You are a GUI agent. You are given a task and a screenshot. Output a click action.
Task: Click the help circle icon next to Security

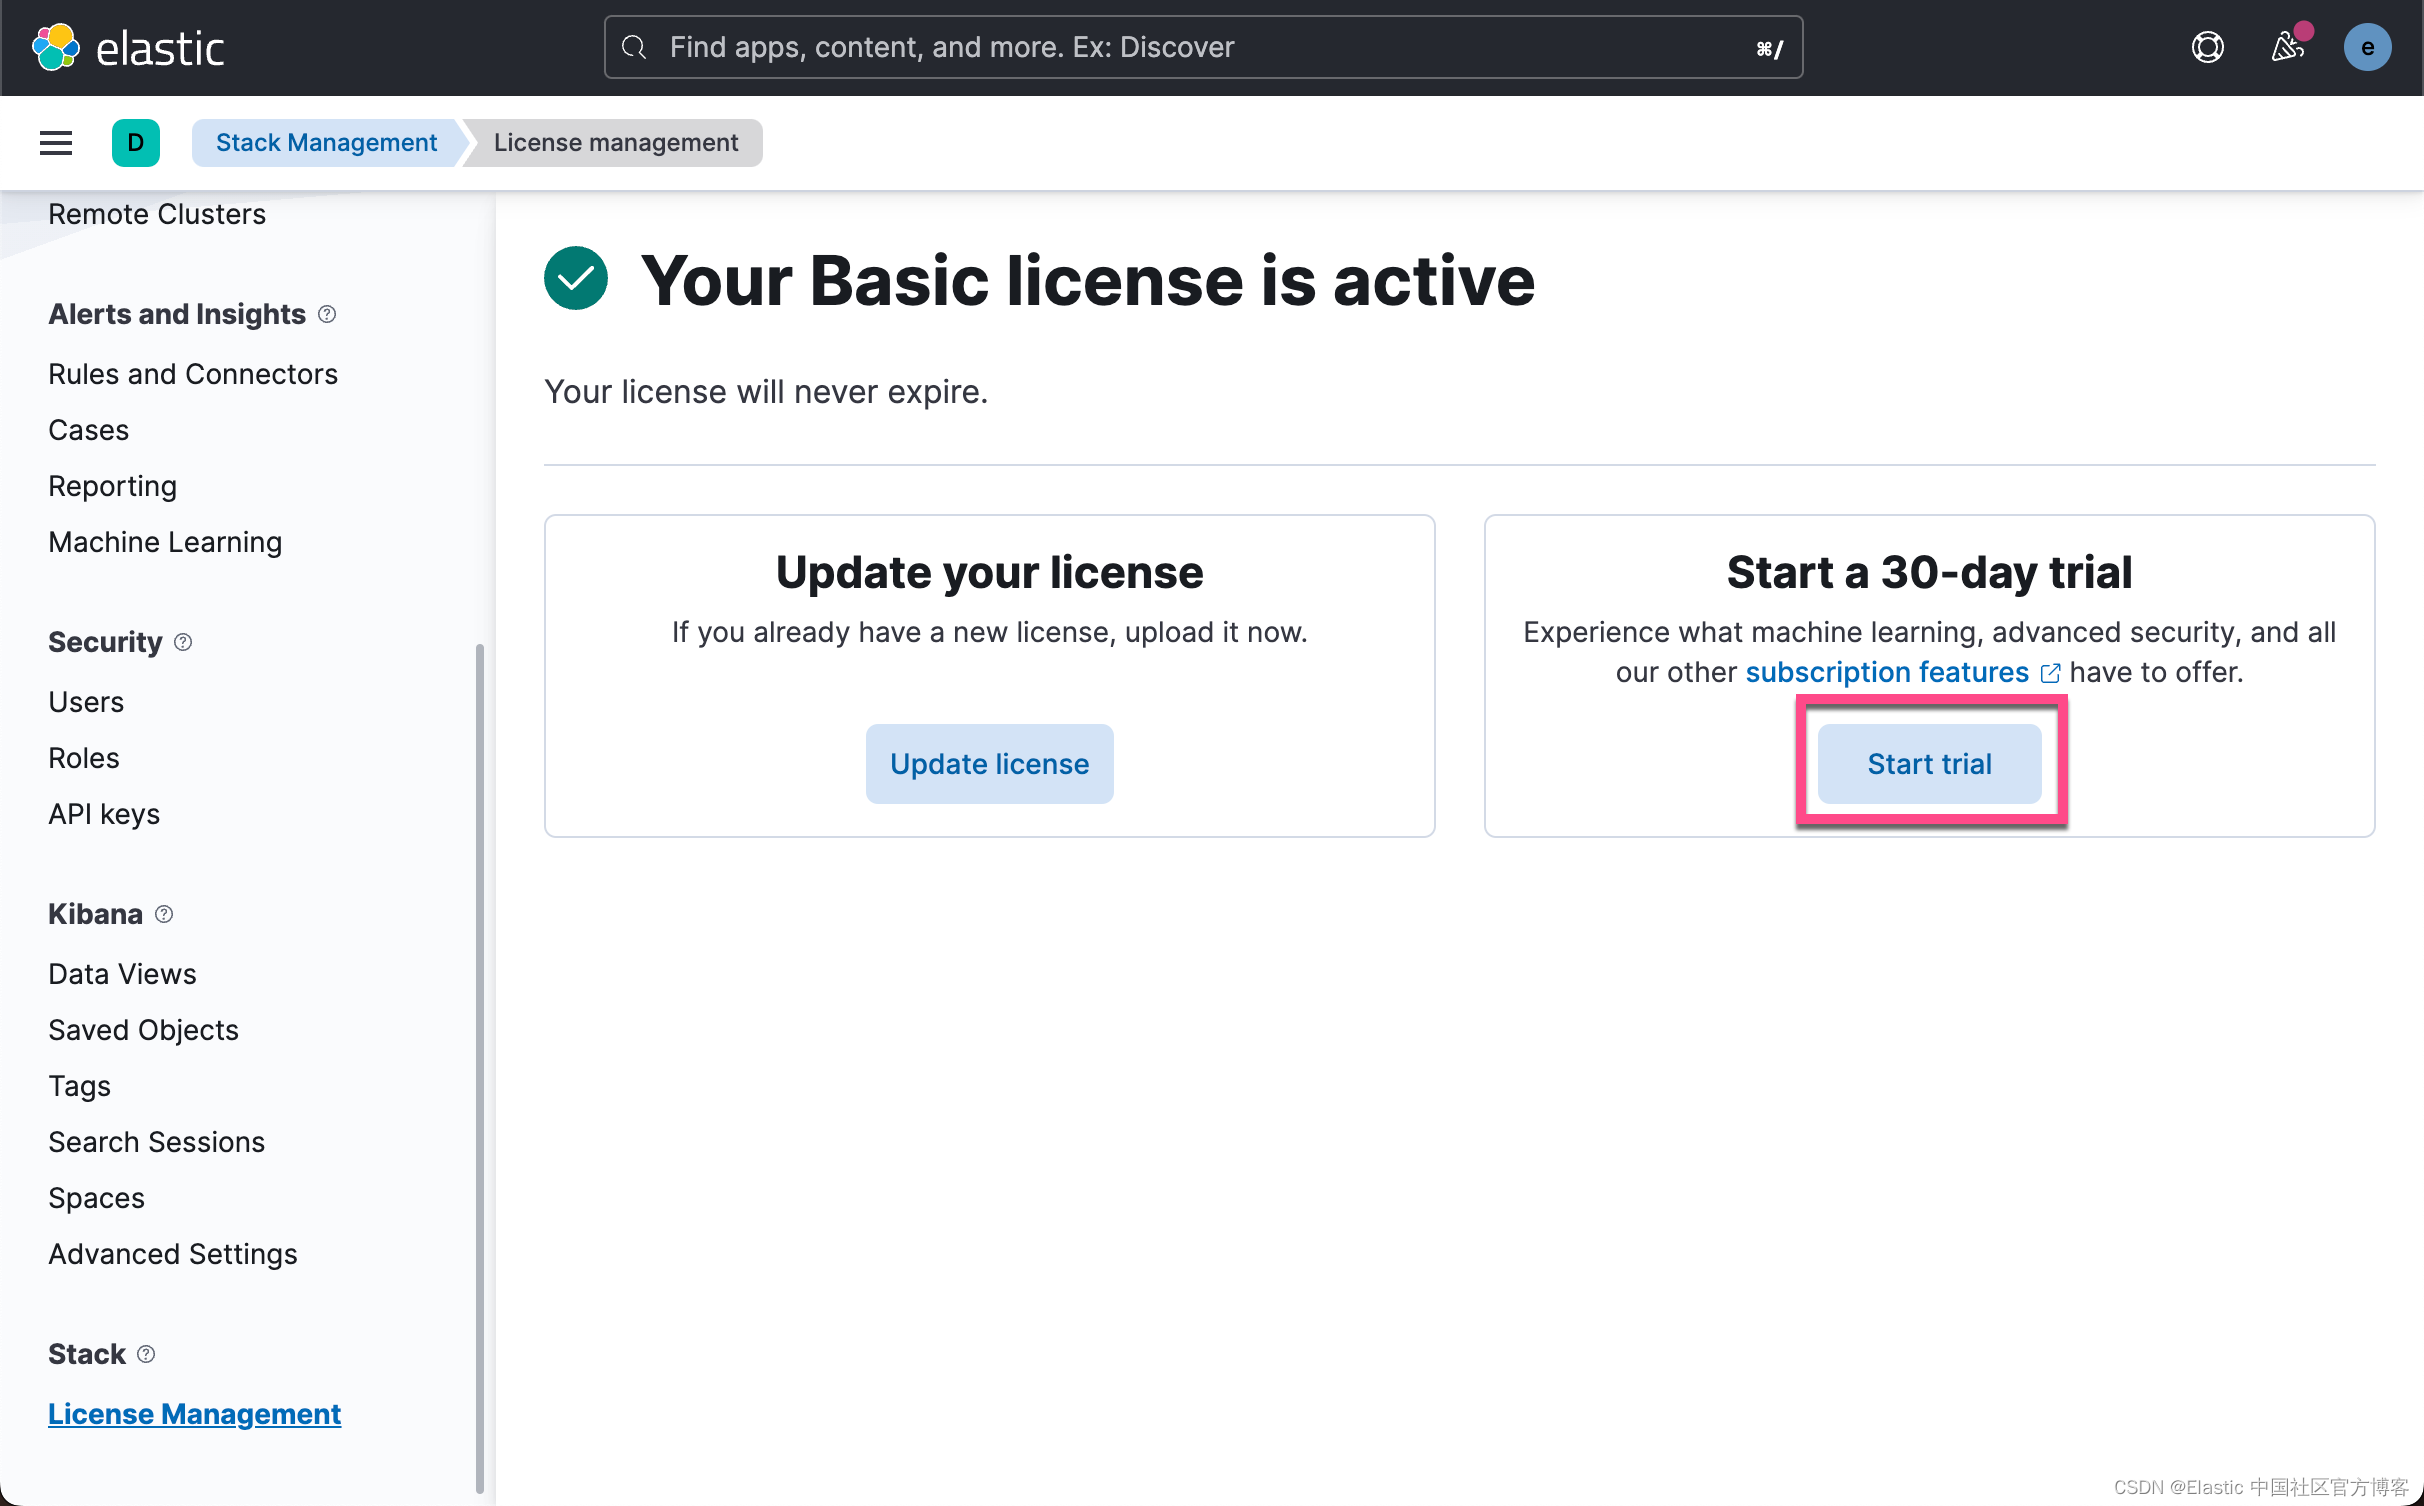pyautogui.click(x=186, y=642)
